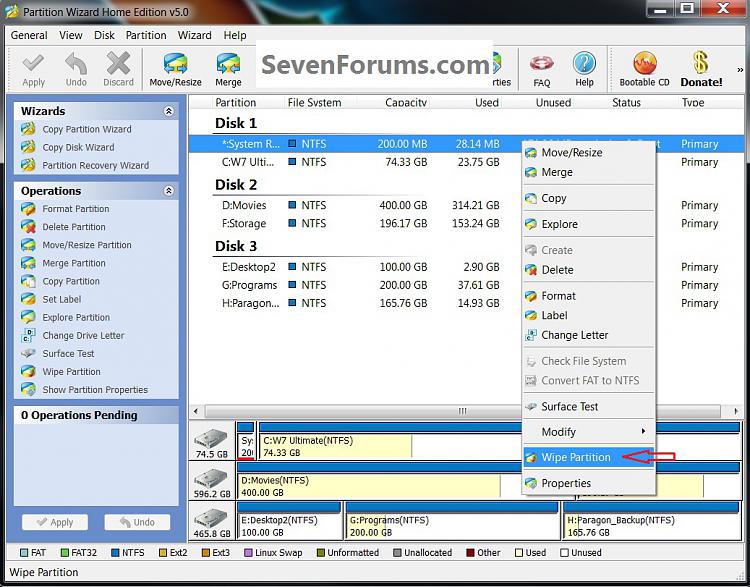Screen dimensions: 750x587
Task: Click the bottom Apply button
Action: (x=55, y=522)
